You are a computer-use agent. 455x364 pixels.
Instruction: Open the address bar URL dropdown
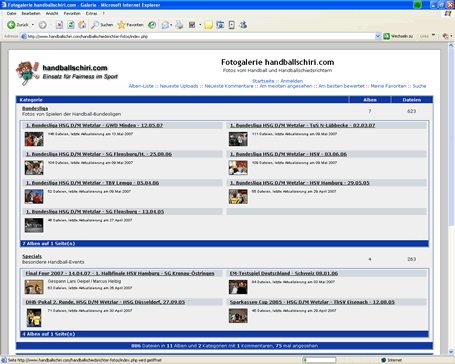coord(378,36)
